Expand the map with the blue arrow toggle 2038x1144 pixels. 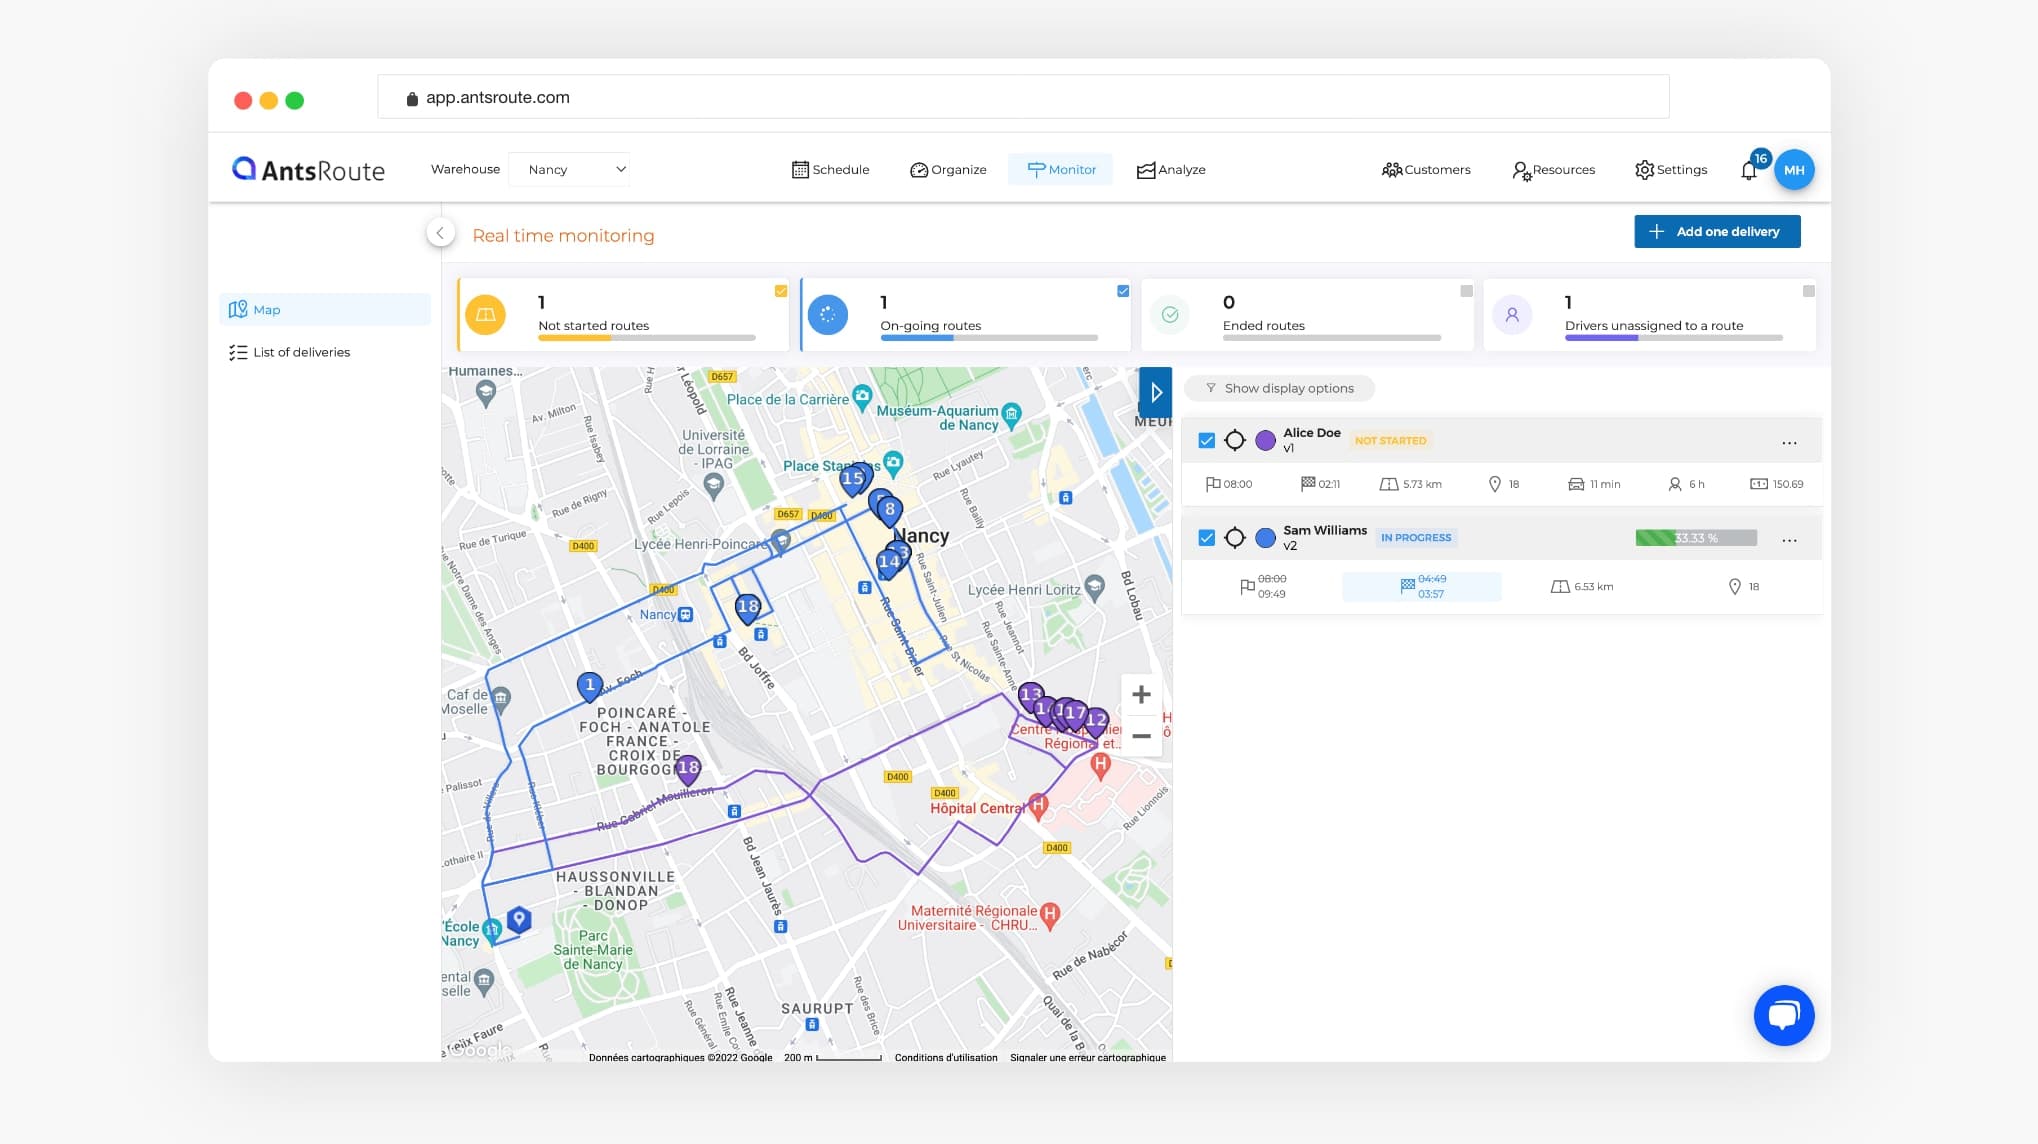click(1155, 392)
